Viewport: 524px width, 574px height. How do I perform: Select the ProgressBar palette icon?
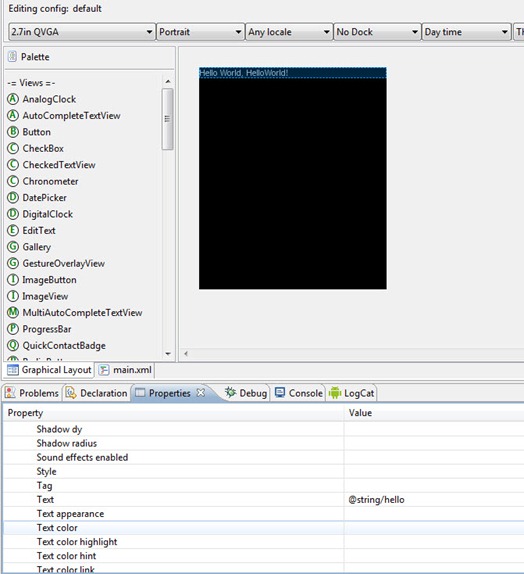coord(13,329)
